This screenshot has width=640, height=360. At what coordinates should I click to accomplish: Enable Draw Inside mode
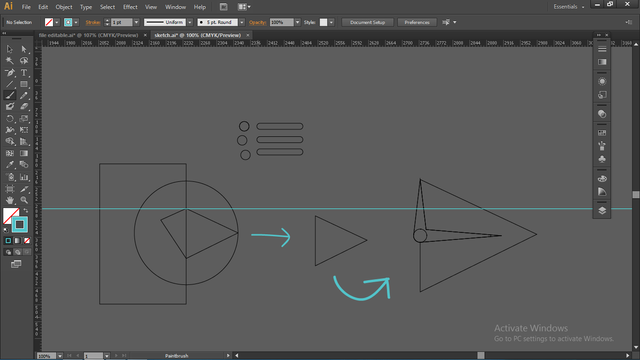[27, 252]
